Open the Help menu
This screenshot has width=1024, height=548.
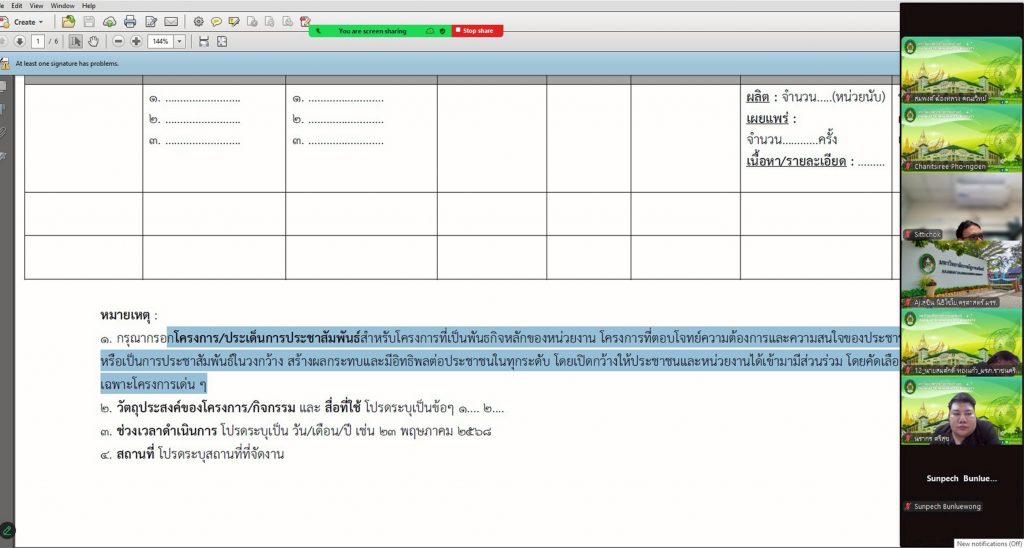tap(89, 5)
